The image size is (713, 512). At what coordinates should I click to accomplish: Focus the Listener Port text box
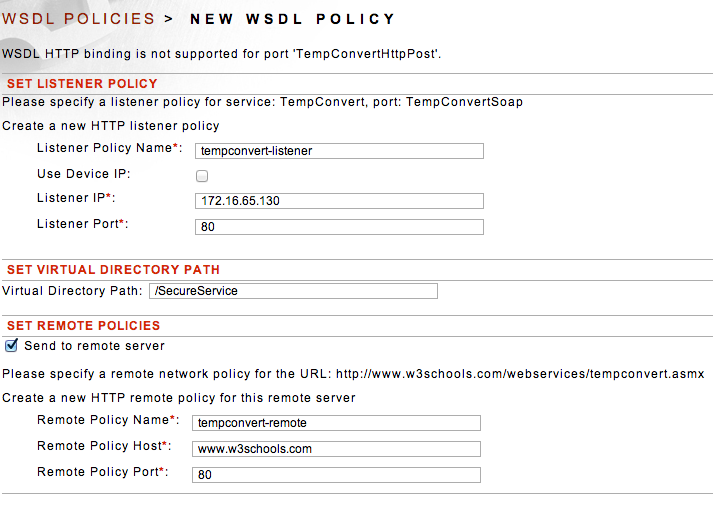click(339, 227)
